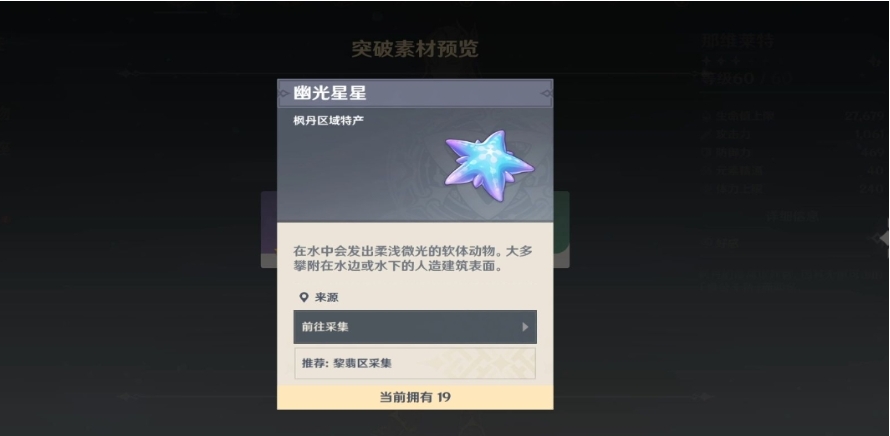Click the 枫丹区域特产 label
The image size is (890, 436).
pyautogui.click(x=329, y=120)
